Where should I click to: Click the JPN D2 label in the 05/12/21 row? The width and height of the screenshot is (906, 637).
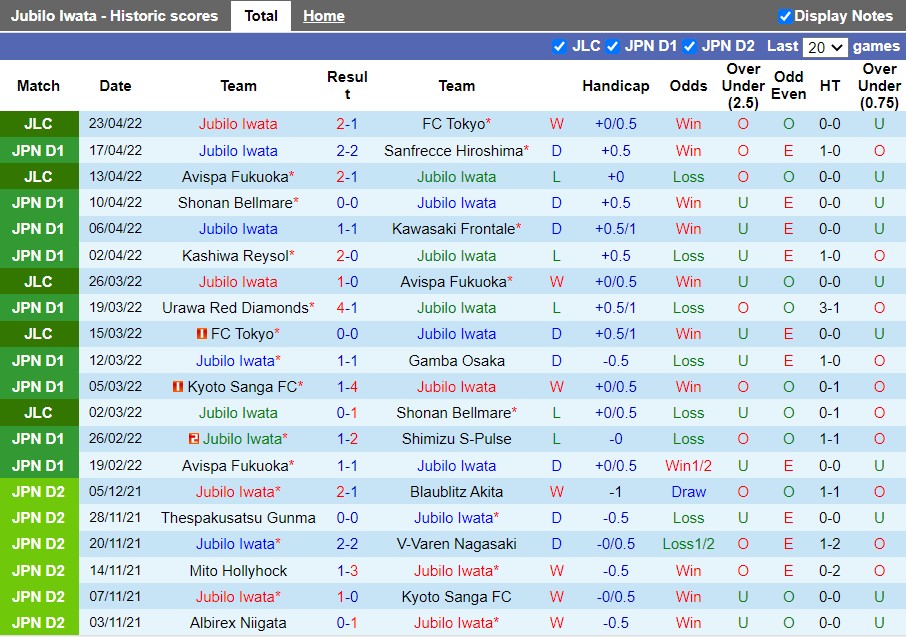point(39,492)
